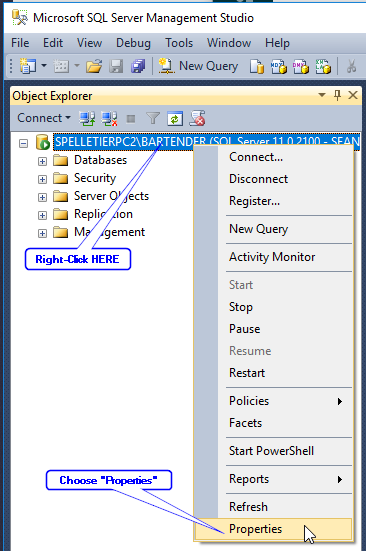Image resolution: width=366 pixels, height=551 pixels.
Task: Click the Delete script icon in Object Explorer
Action: 197,118
